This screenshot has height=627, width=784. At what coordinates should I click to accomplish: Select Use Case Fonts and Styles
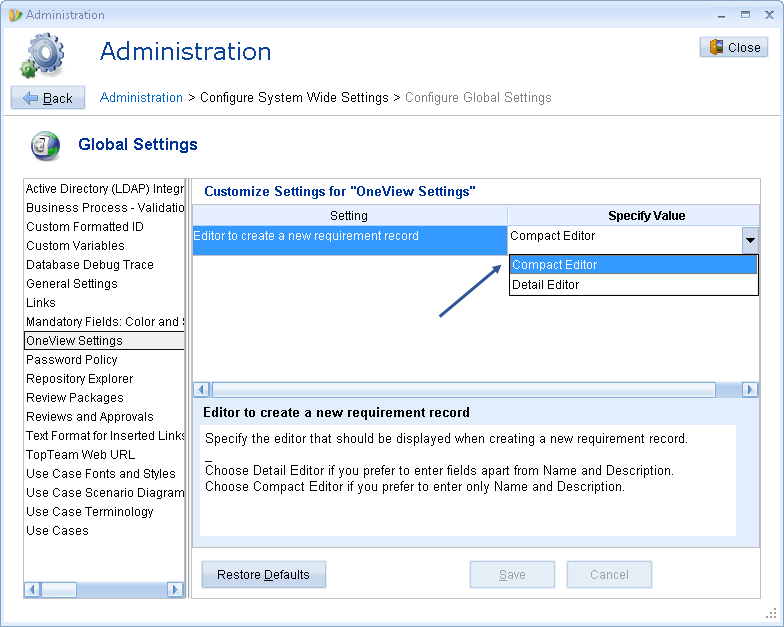point(104,474)
